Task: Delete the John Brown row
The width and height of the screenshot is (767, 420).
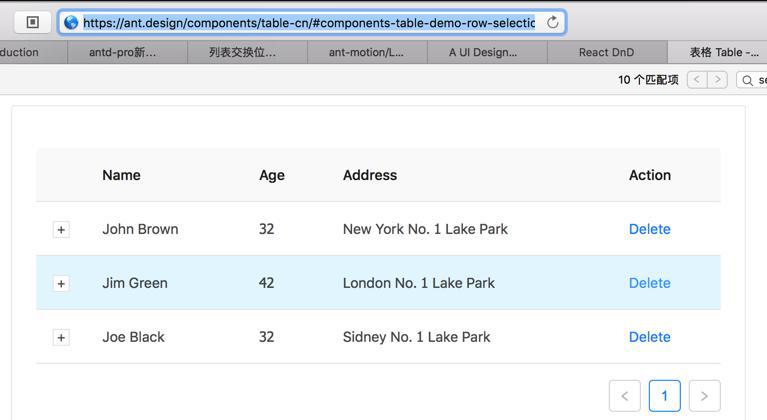Action: [x=649, y=229]
